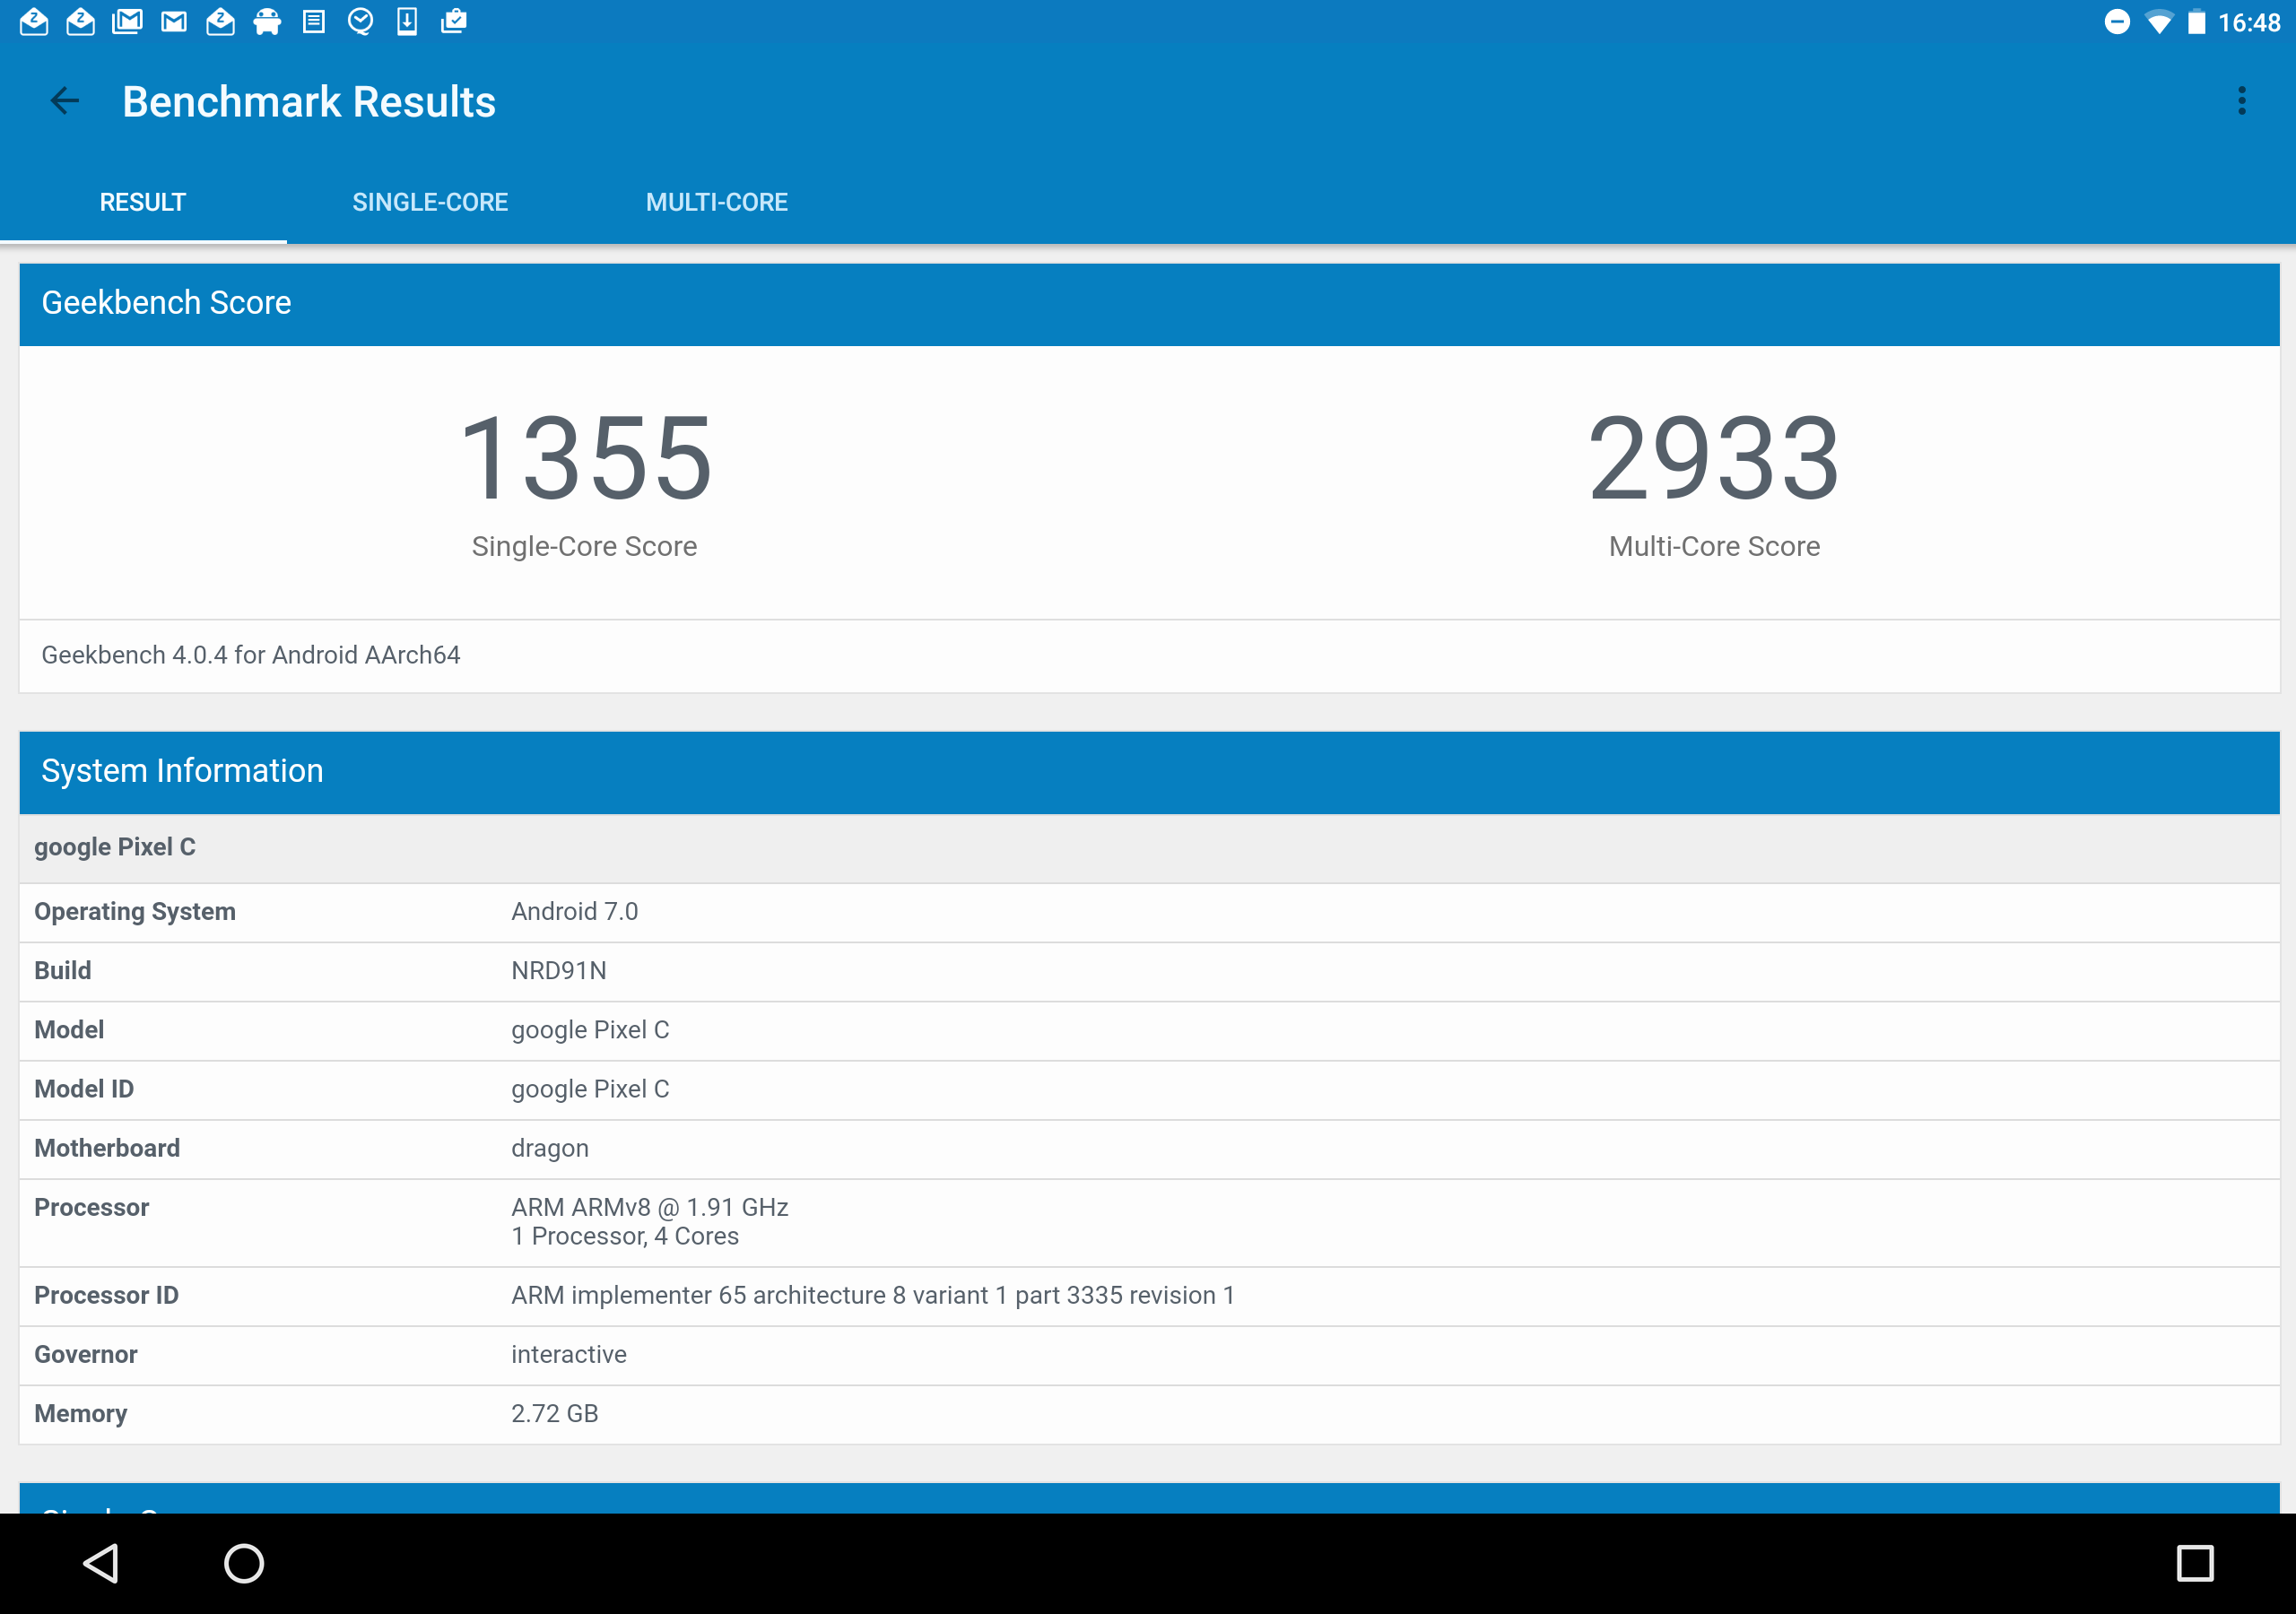2296x1614 pixels.
Task: Tap the Wi-Fi signal status icon
Action: 2158,22
